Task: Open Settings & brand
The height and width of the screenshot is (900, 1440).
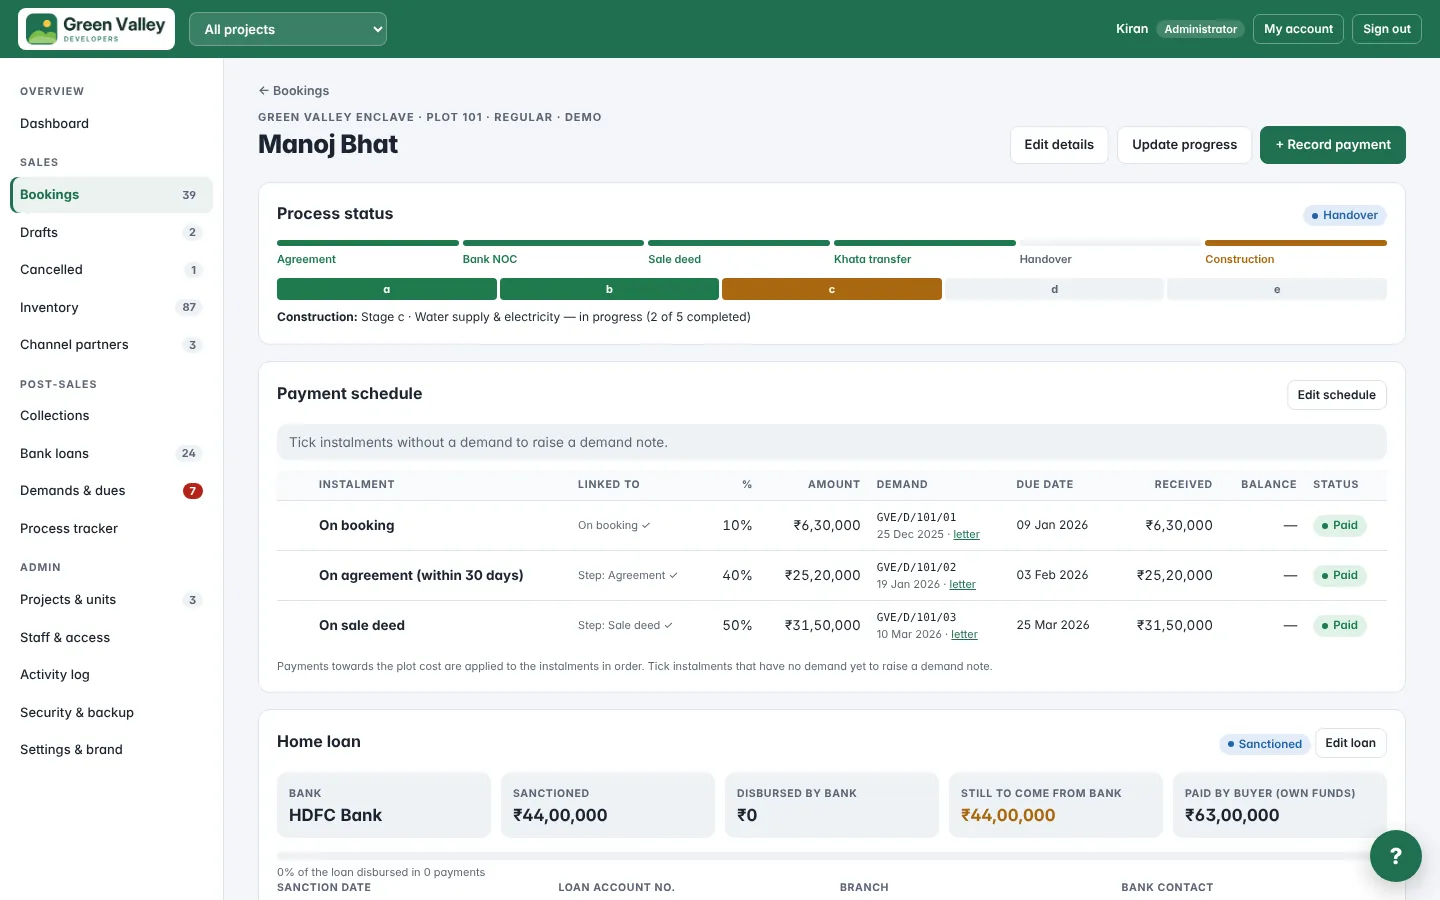Action: pyautogui.click(x=111, y=750)
